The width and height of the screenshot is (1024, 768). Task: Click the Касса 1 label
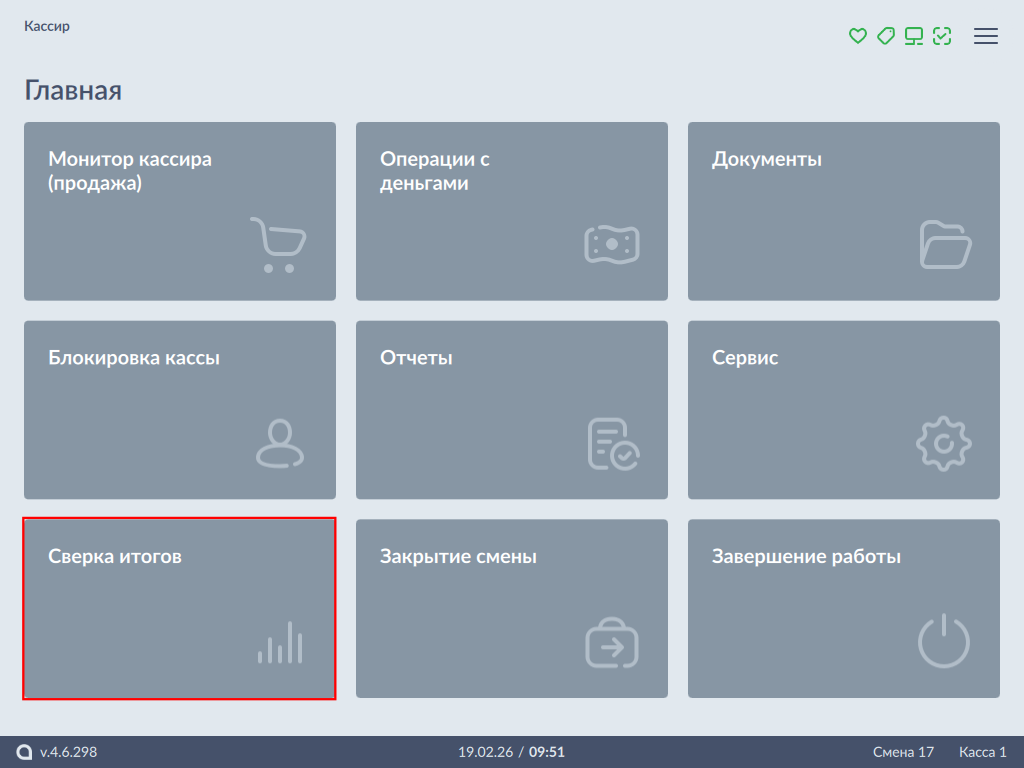982,752
